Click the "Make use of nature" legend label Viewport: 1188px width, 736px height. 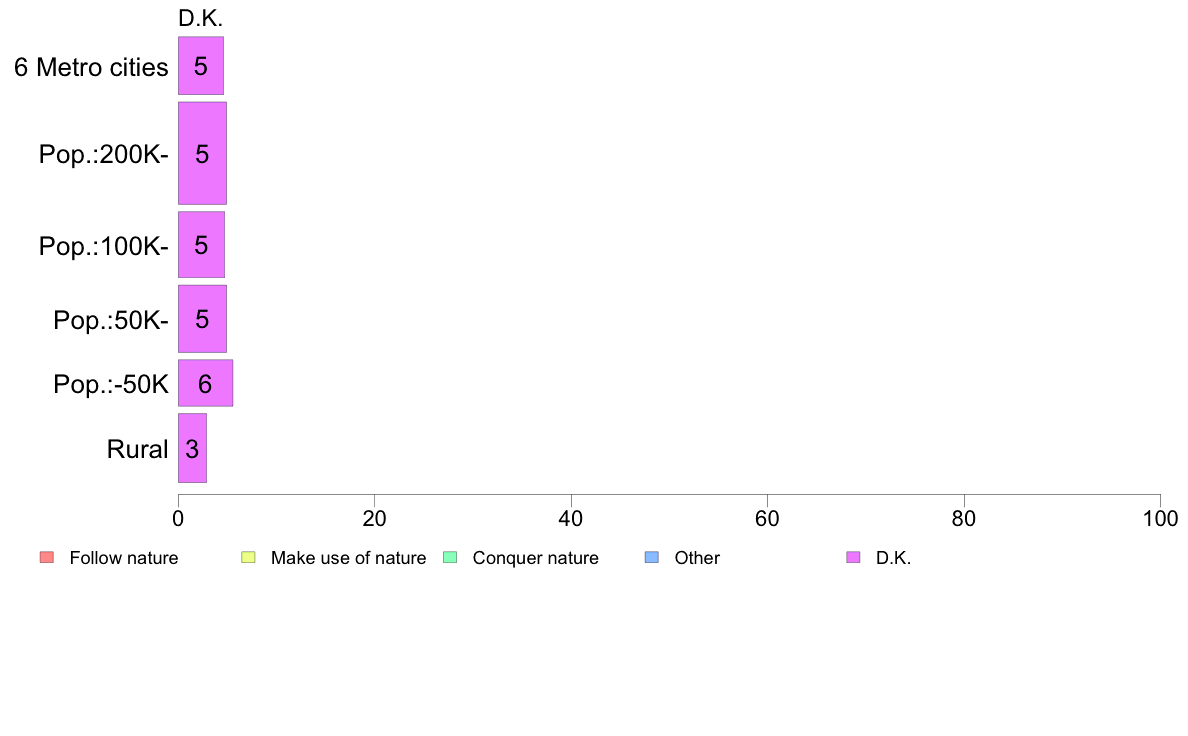point(348,558)
